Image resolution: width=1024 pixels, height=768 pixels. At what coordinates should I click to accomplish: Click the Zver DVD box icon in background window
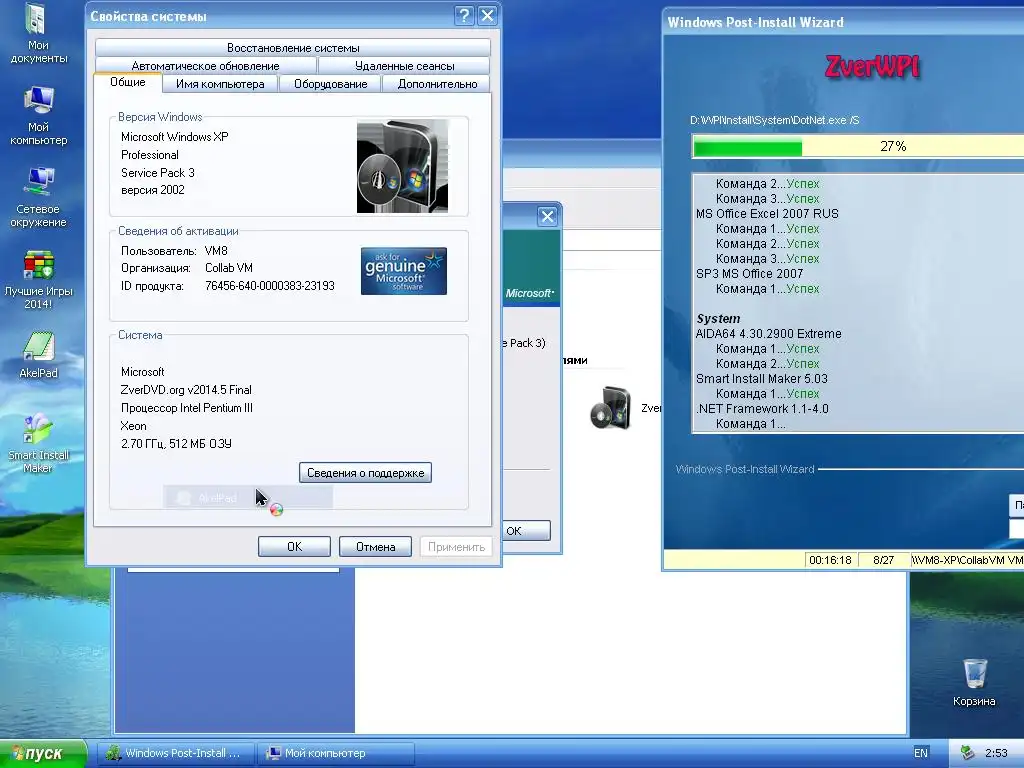(x=610, y=408)
